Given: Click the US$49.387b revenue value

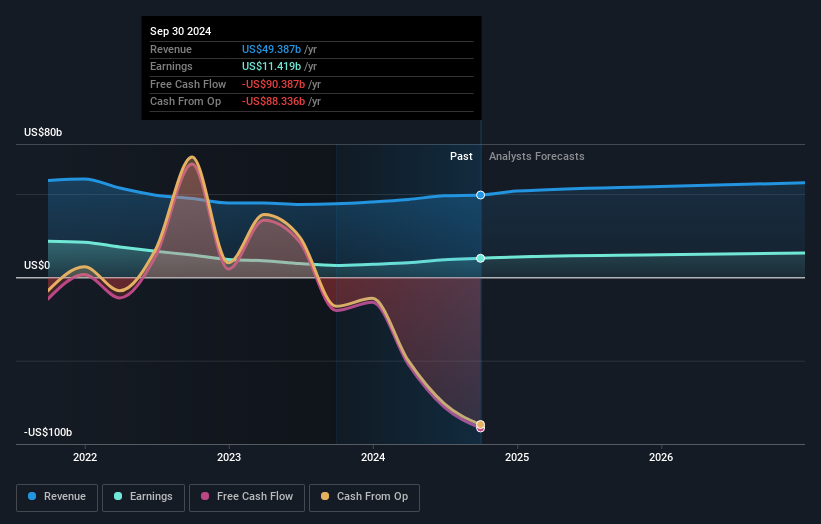Looking at the screenshot, I should point(271,49).
